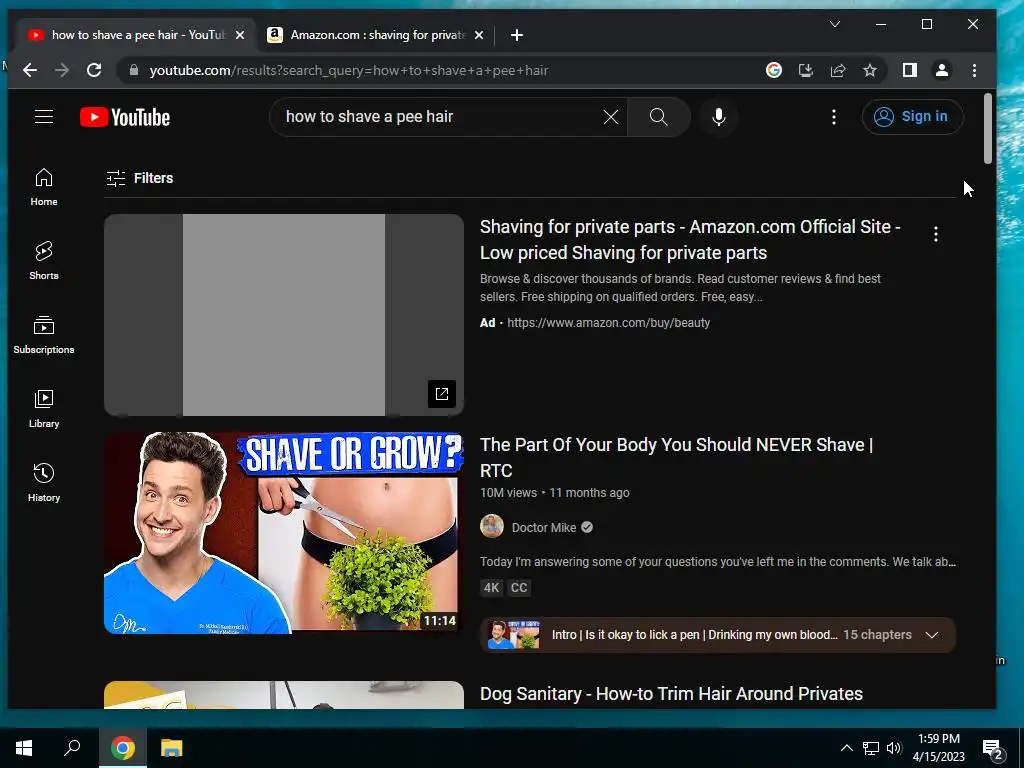Open the Chrome profile icon
The image size is (1024, 768).
[942, 71]
